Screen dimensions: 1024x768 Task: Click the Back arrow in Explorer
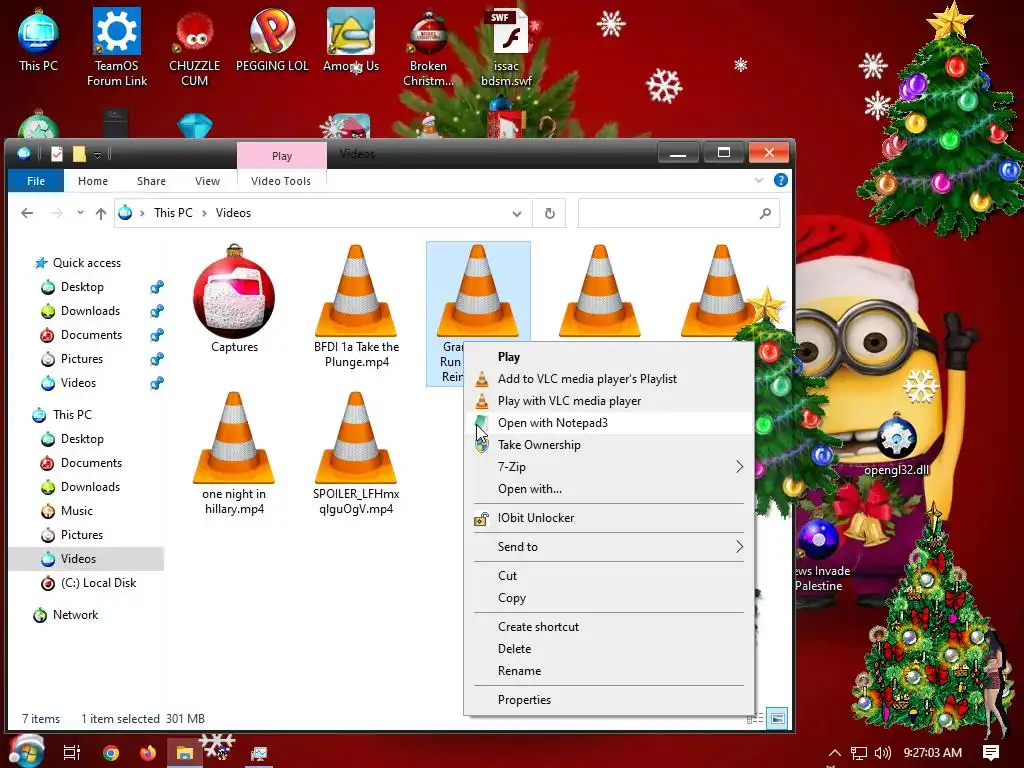coord(27,213)
